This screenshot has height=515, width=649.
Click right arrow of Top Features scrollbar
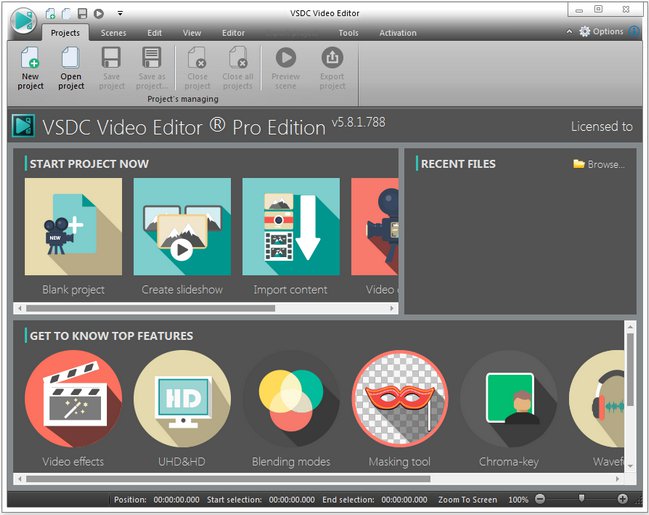[618, 479]
